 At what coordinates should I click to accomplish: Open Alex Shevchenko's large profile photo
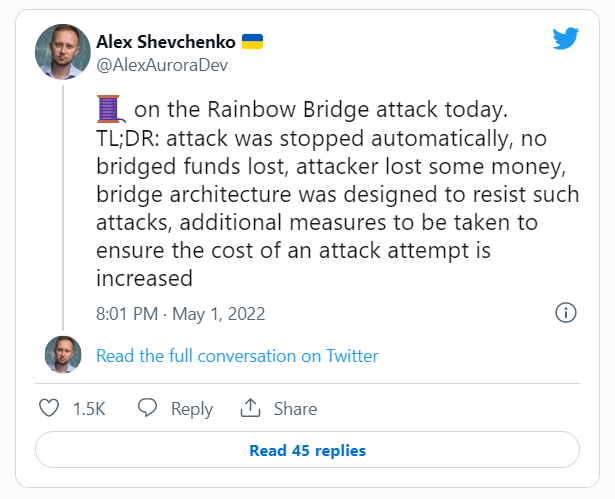pos(63,51)
